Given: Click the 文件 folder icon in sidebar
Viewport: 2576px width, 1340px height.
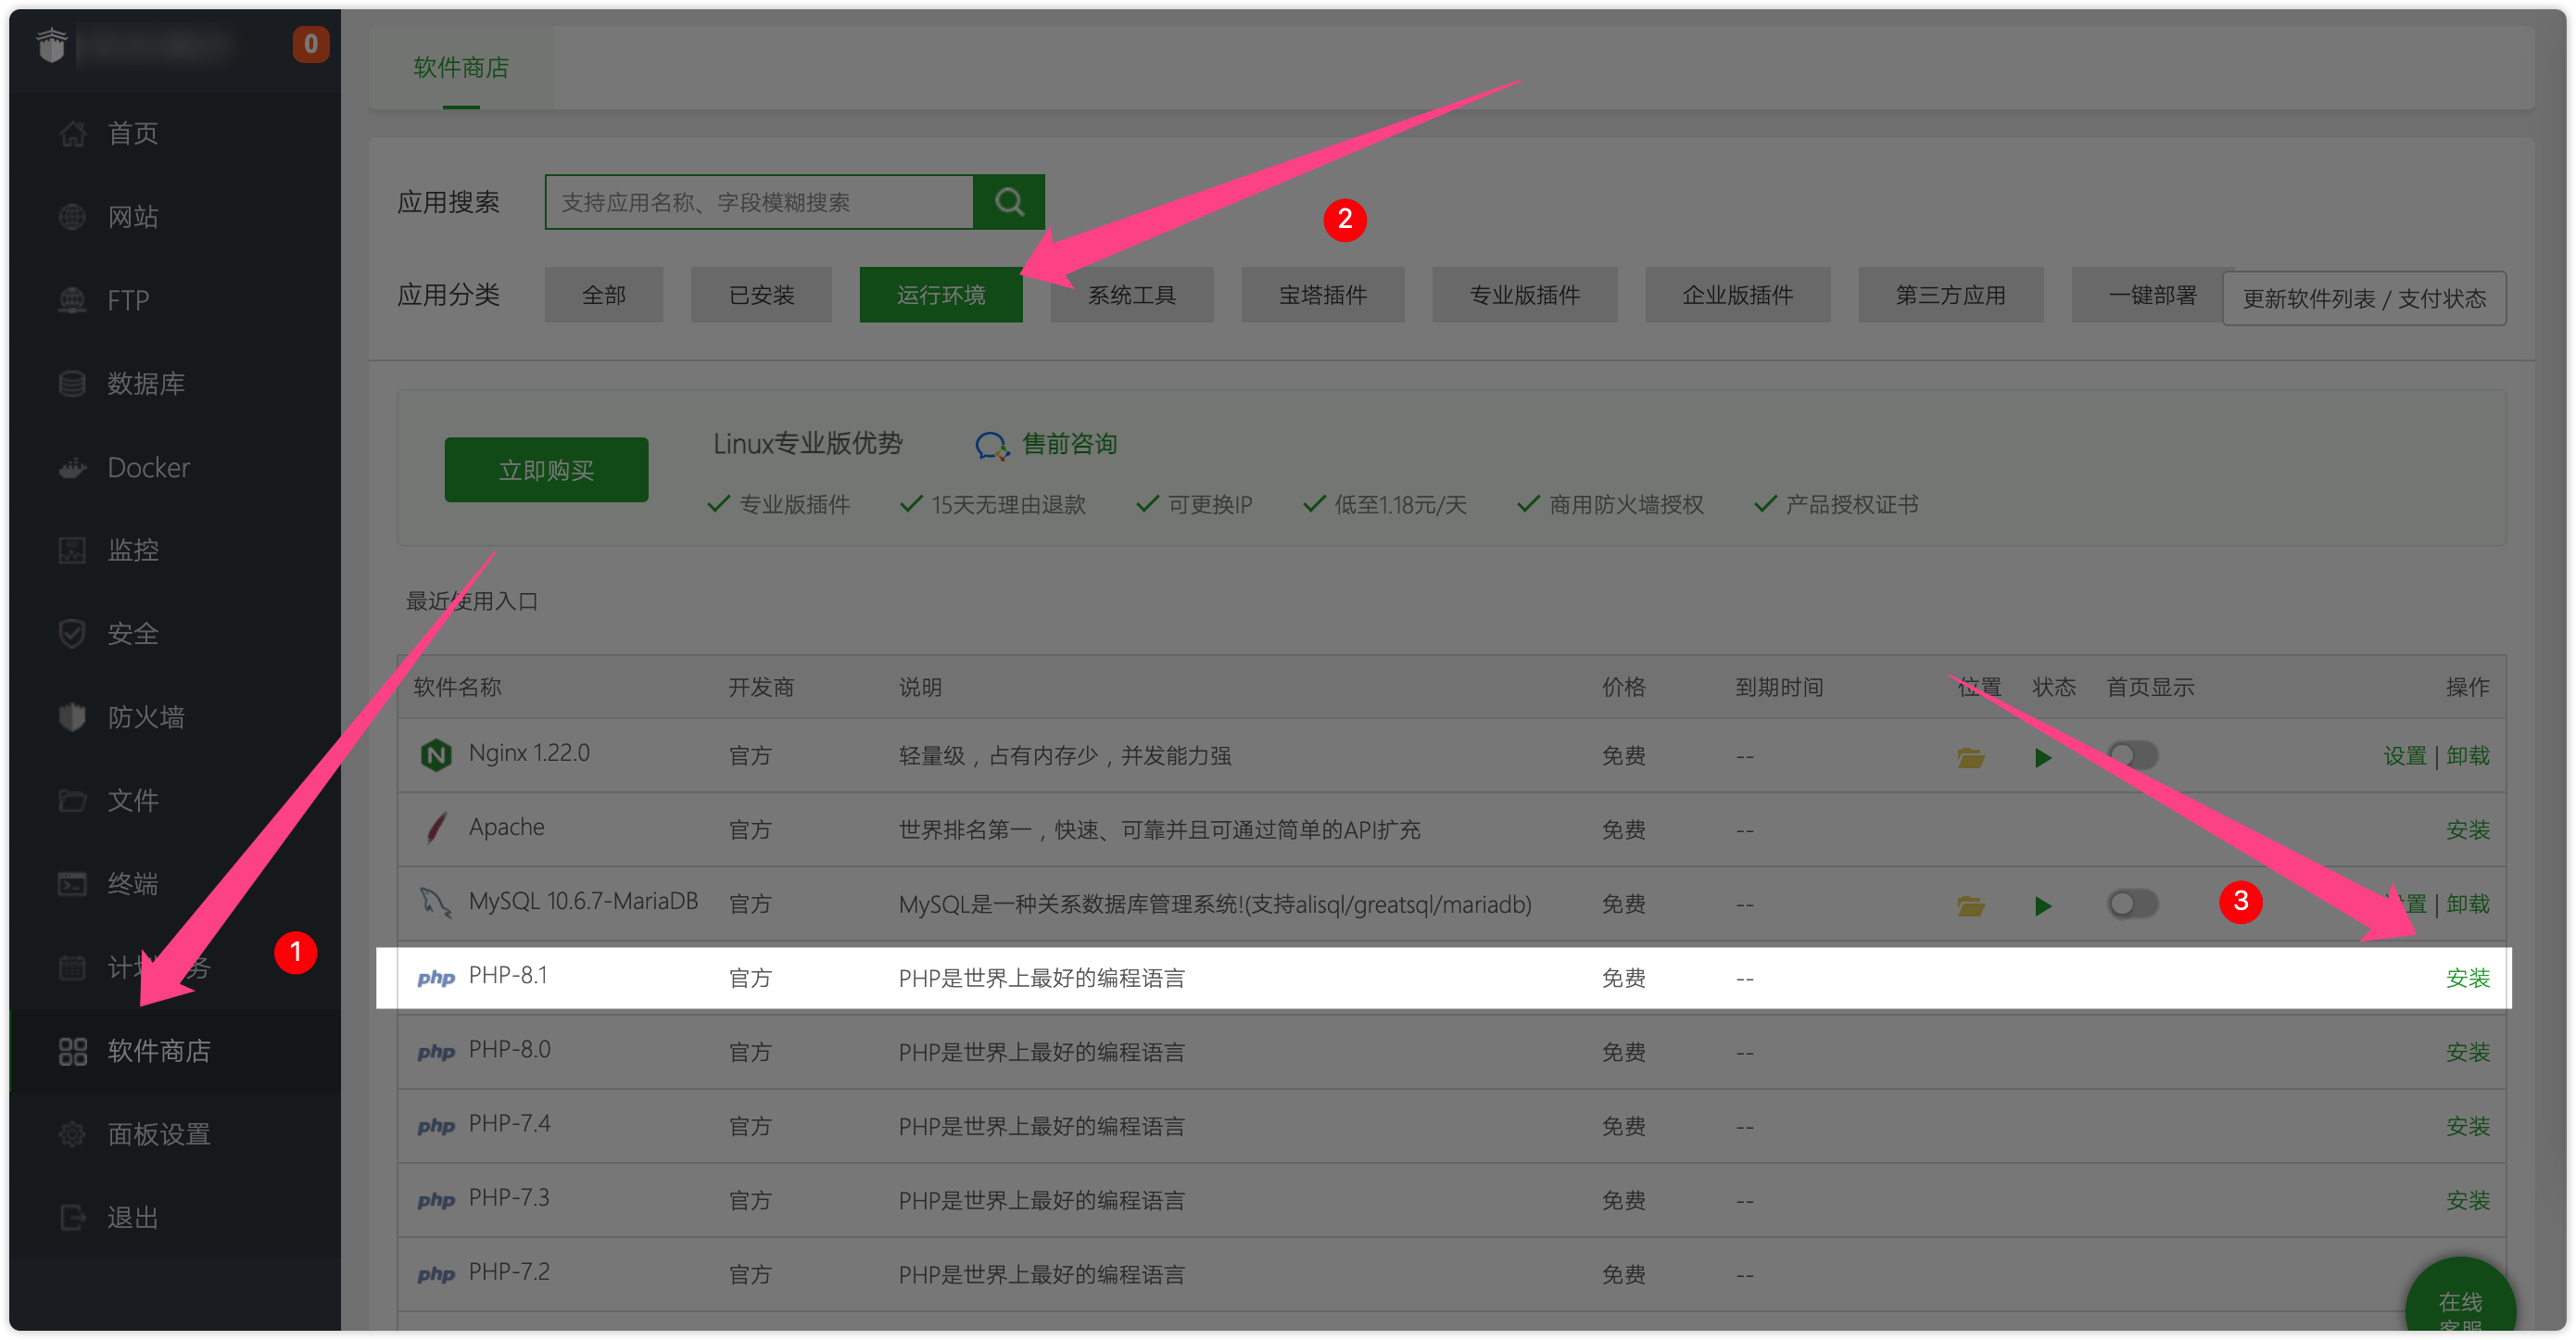Looking at the screenshot, I should (72, 800).
